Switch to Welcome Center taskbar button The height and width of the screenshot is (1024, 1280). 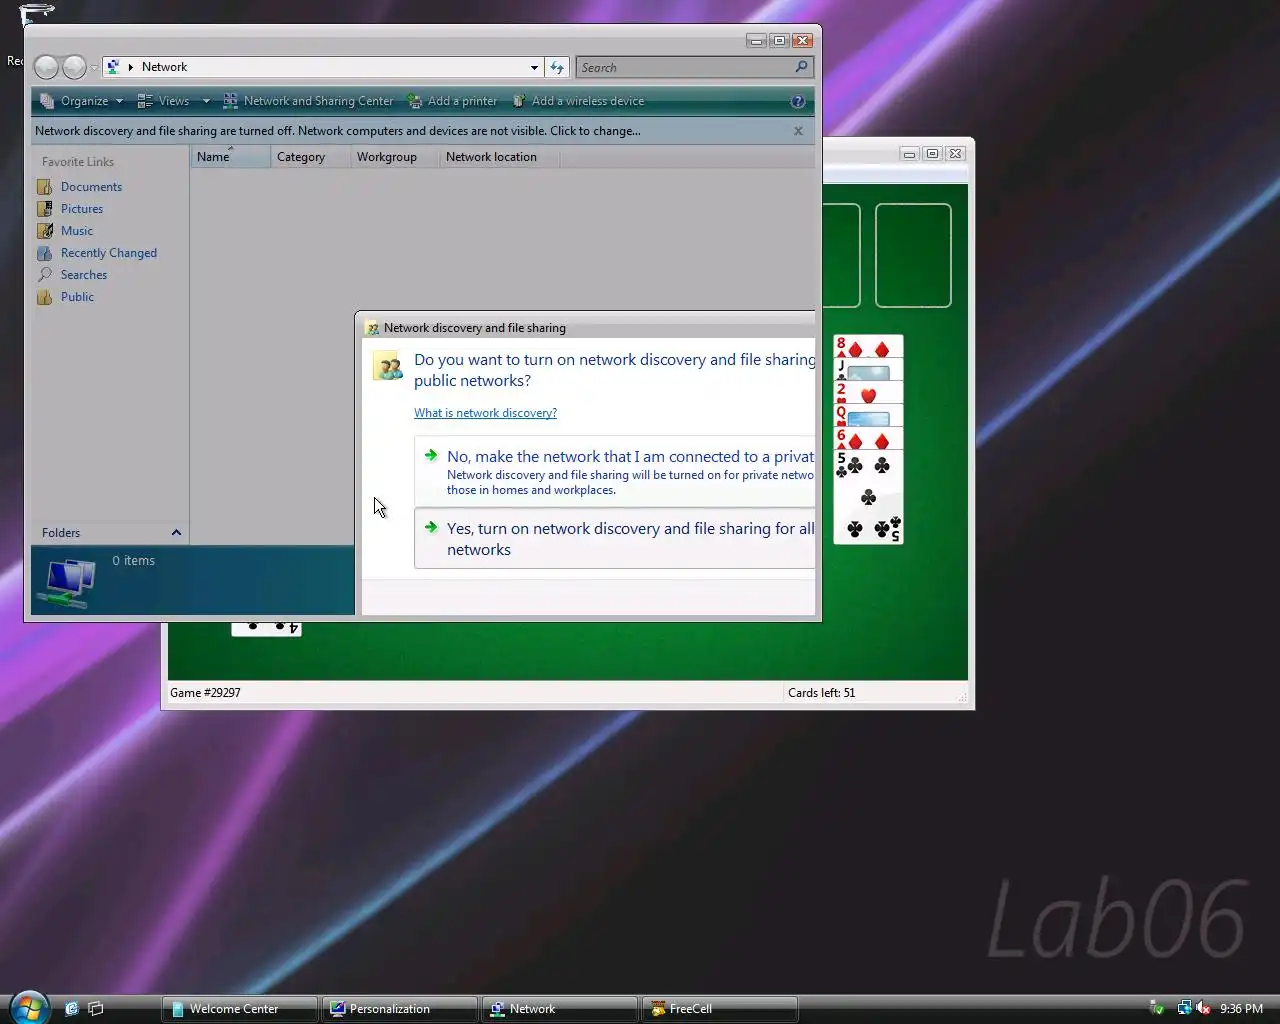pyautogui.click(x=240, y=1009)
